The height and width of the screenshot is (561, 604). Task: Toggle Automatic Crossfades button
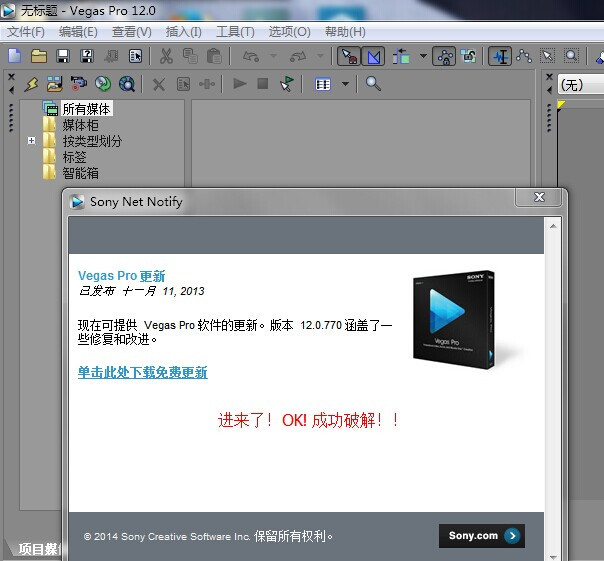pyautogui.click(x=373, y=57)
